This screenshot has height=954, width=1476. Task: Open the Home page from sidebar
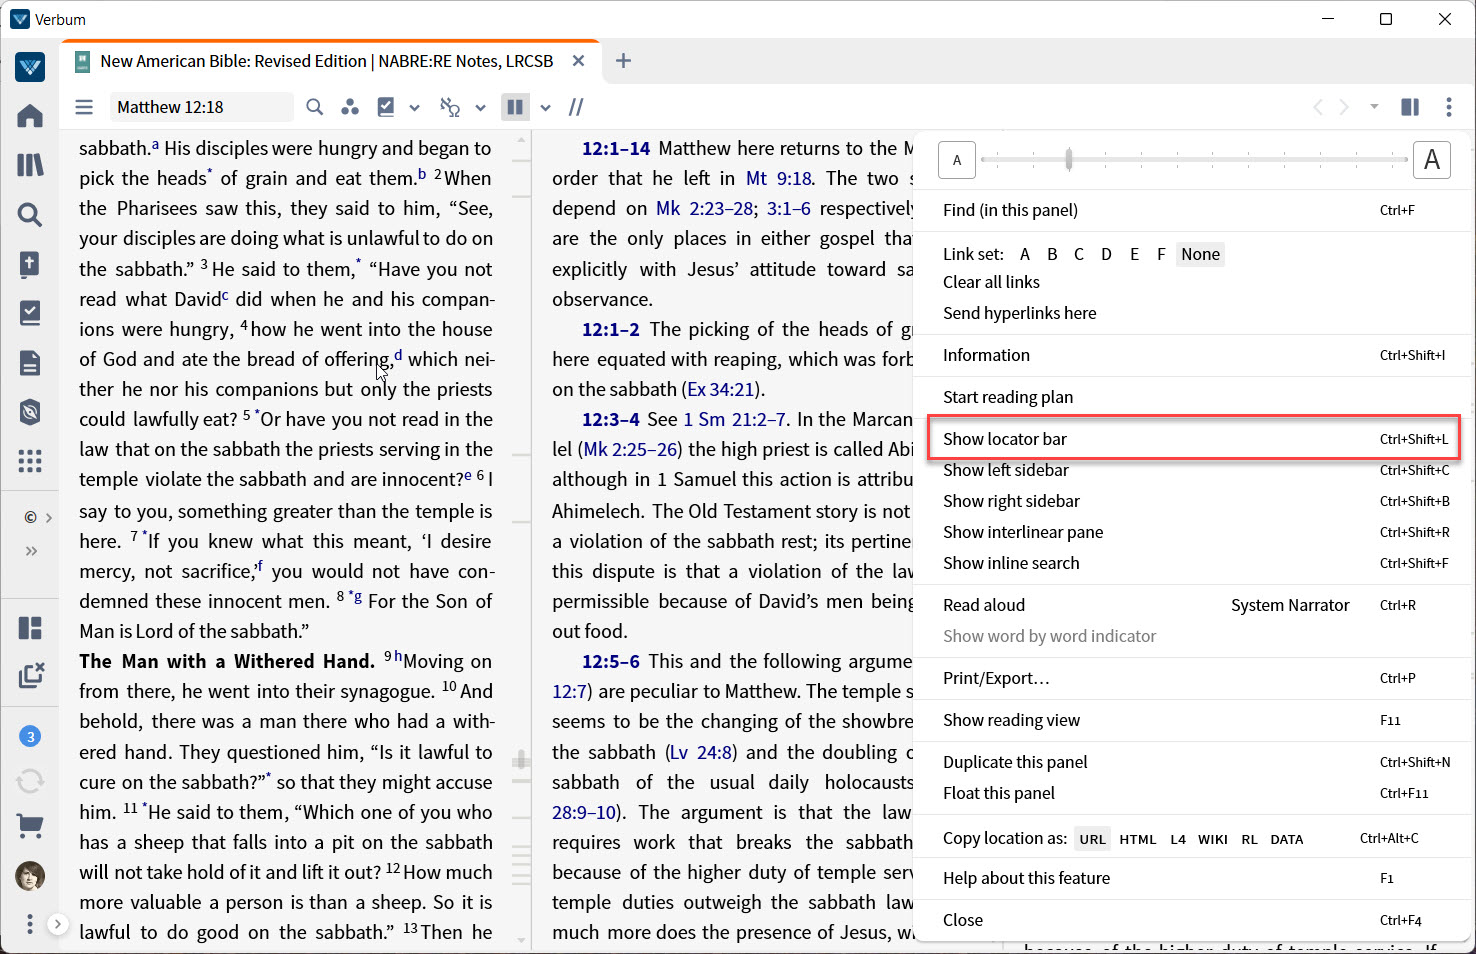30,116
